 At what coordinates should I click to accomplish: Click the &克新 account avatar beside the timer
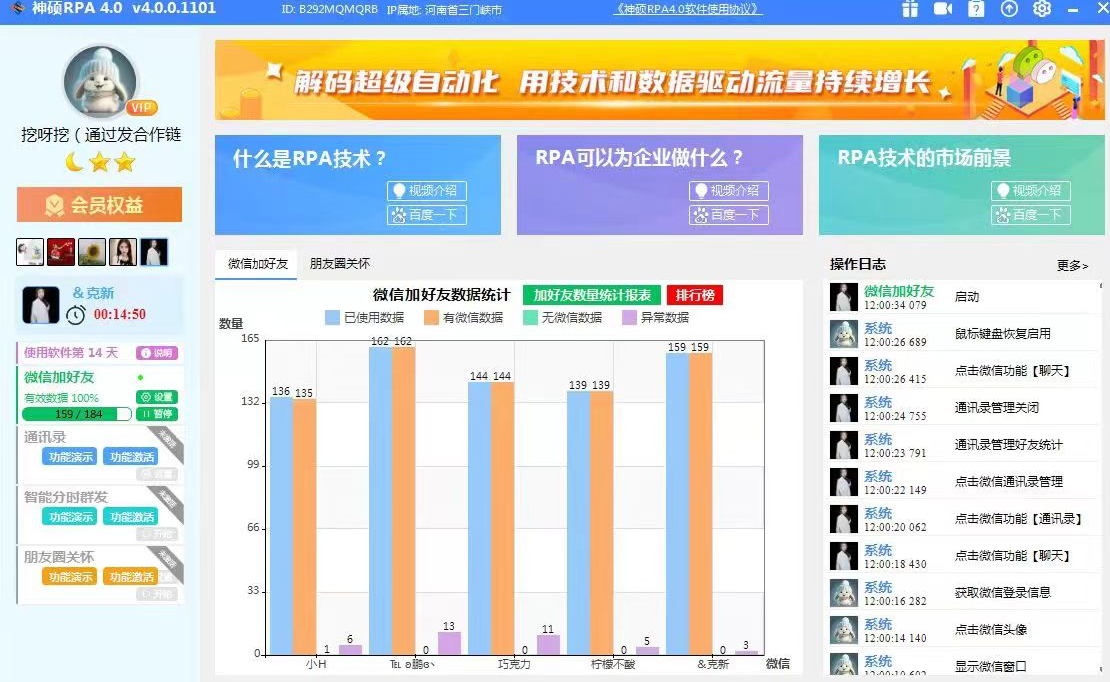41,305
